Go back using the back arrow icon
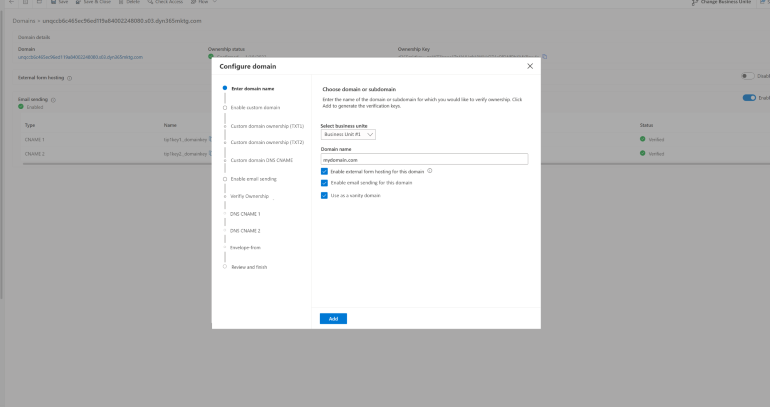Viewport: 770px width, 407px height. [11, 2]
